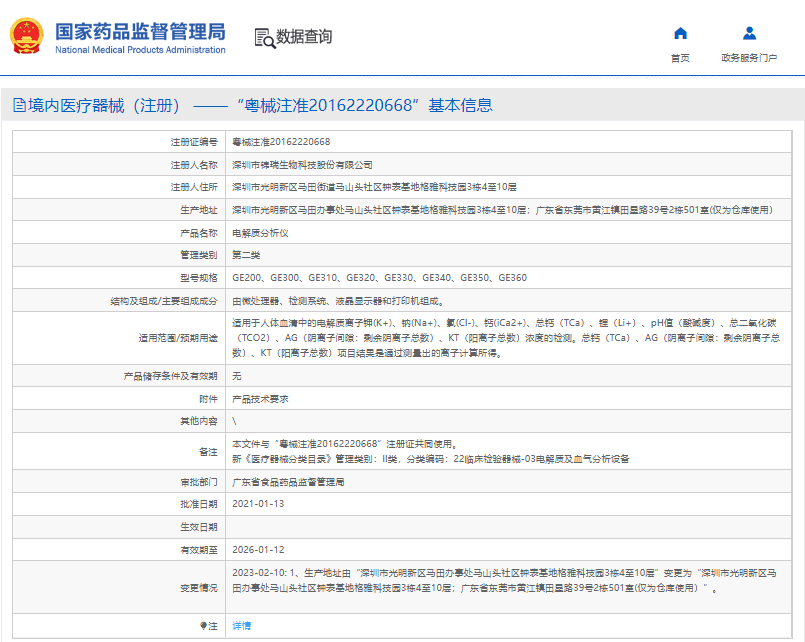Open the 数据查询 search icon
This screenshot has height=642, width=805.
[x=265, y=38]
